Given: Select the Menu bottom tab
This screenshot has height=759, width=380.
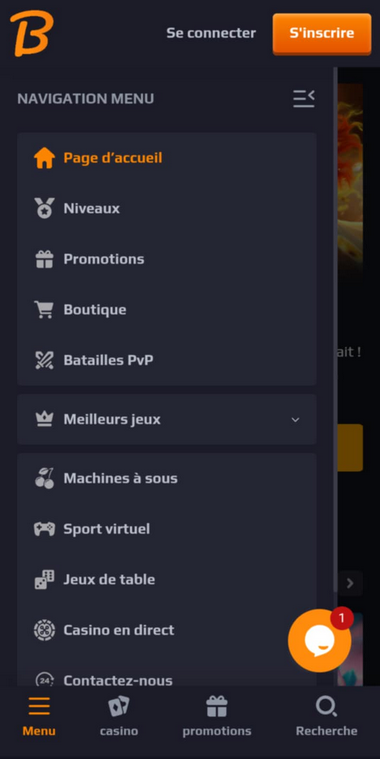Looking at the screenshot, I should click(39, 716).
